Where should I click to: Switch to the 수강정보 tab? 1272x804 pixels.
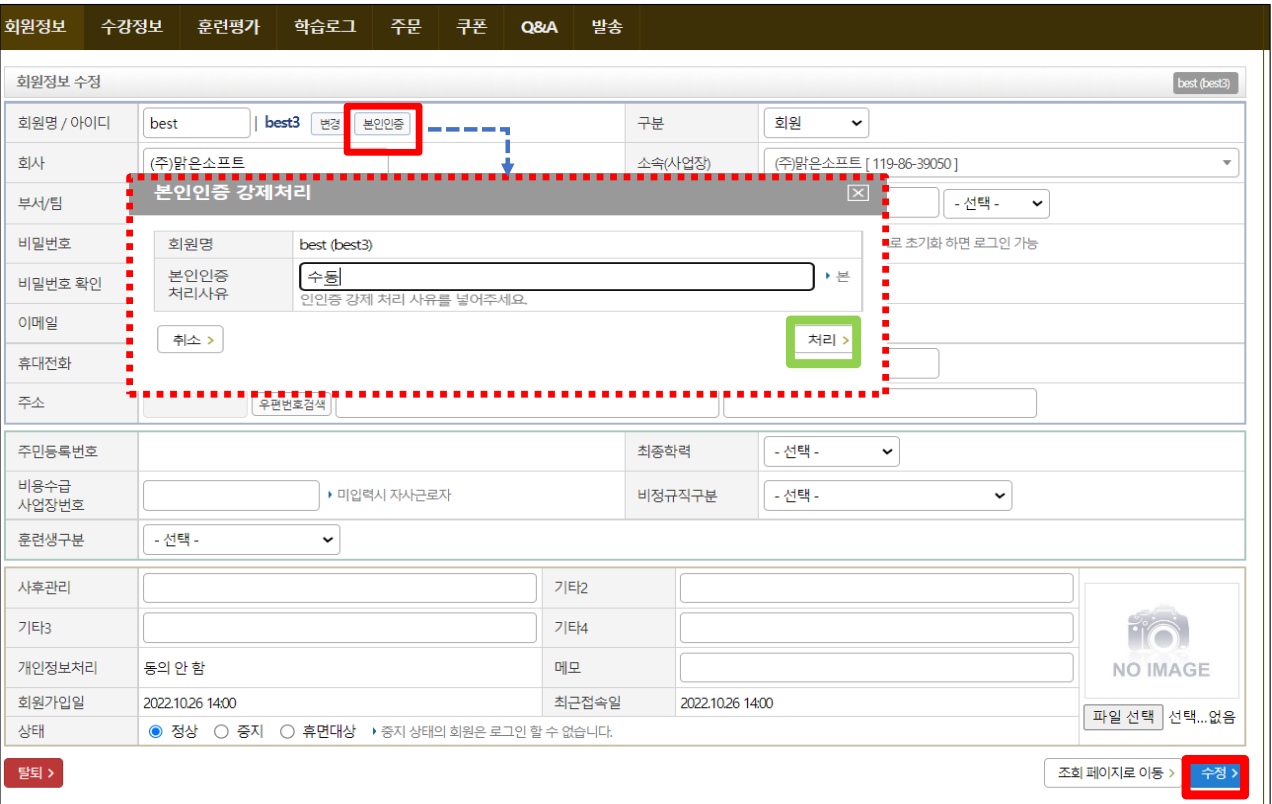coord(132,27)
